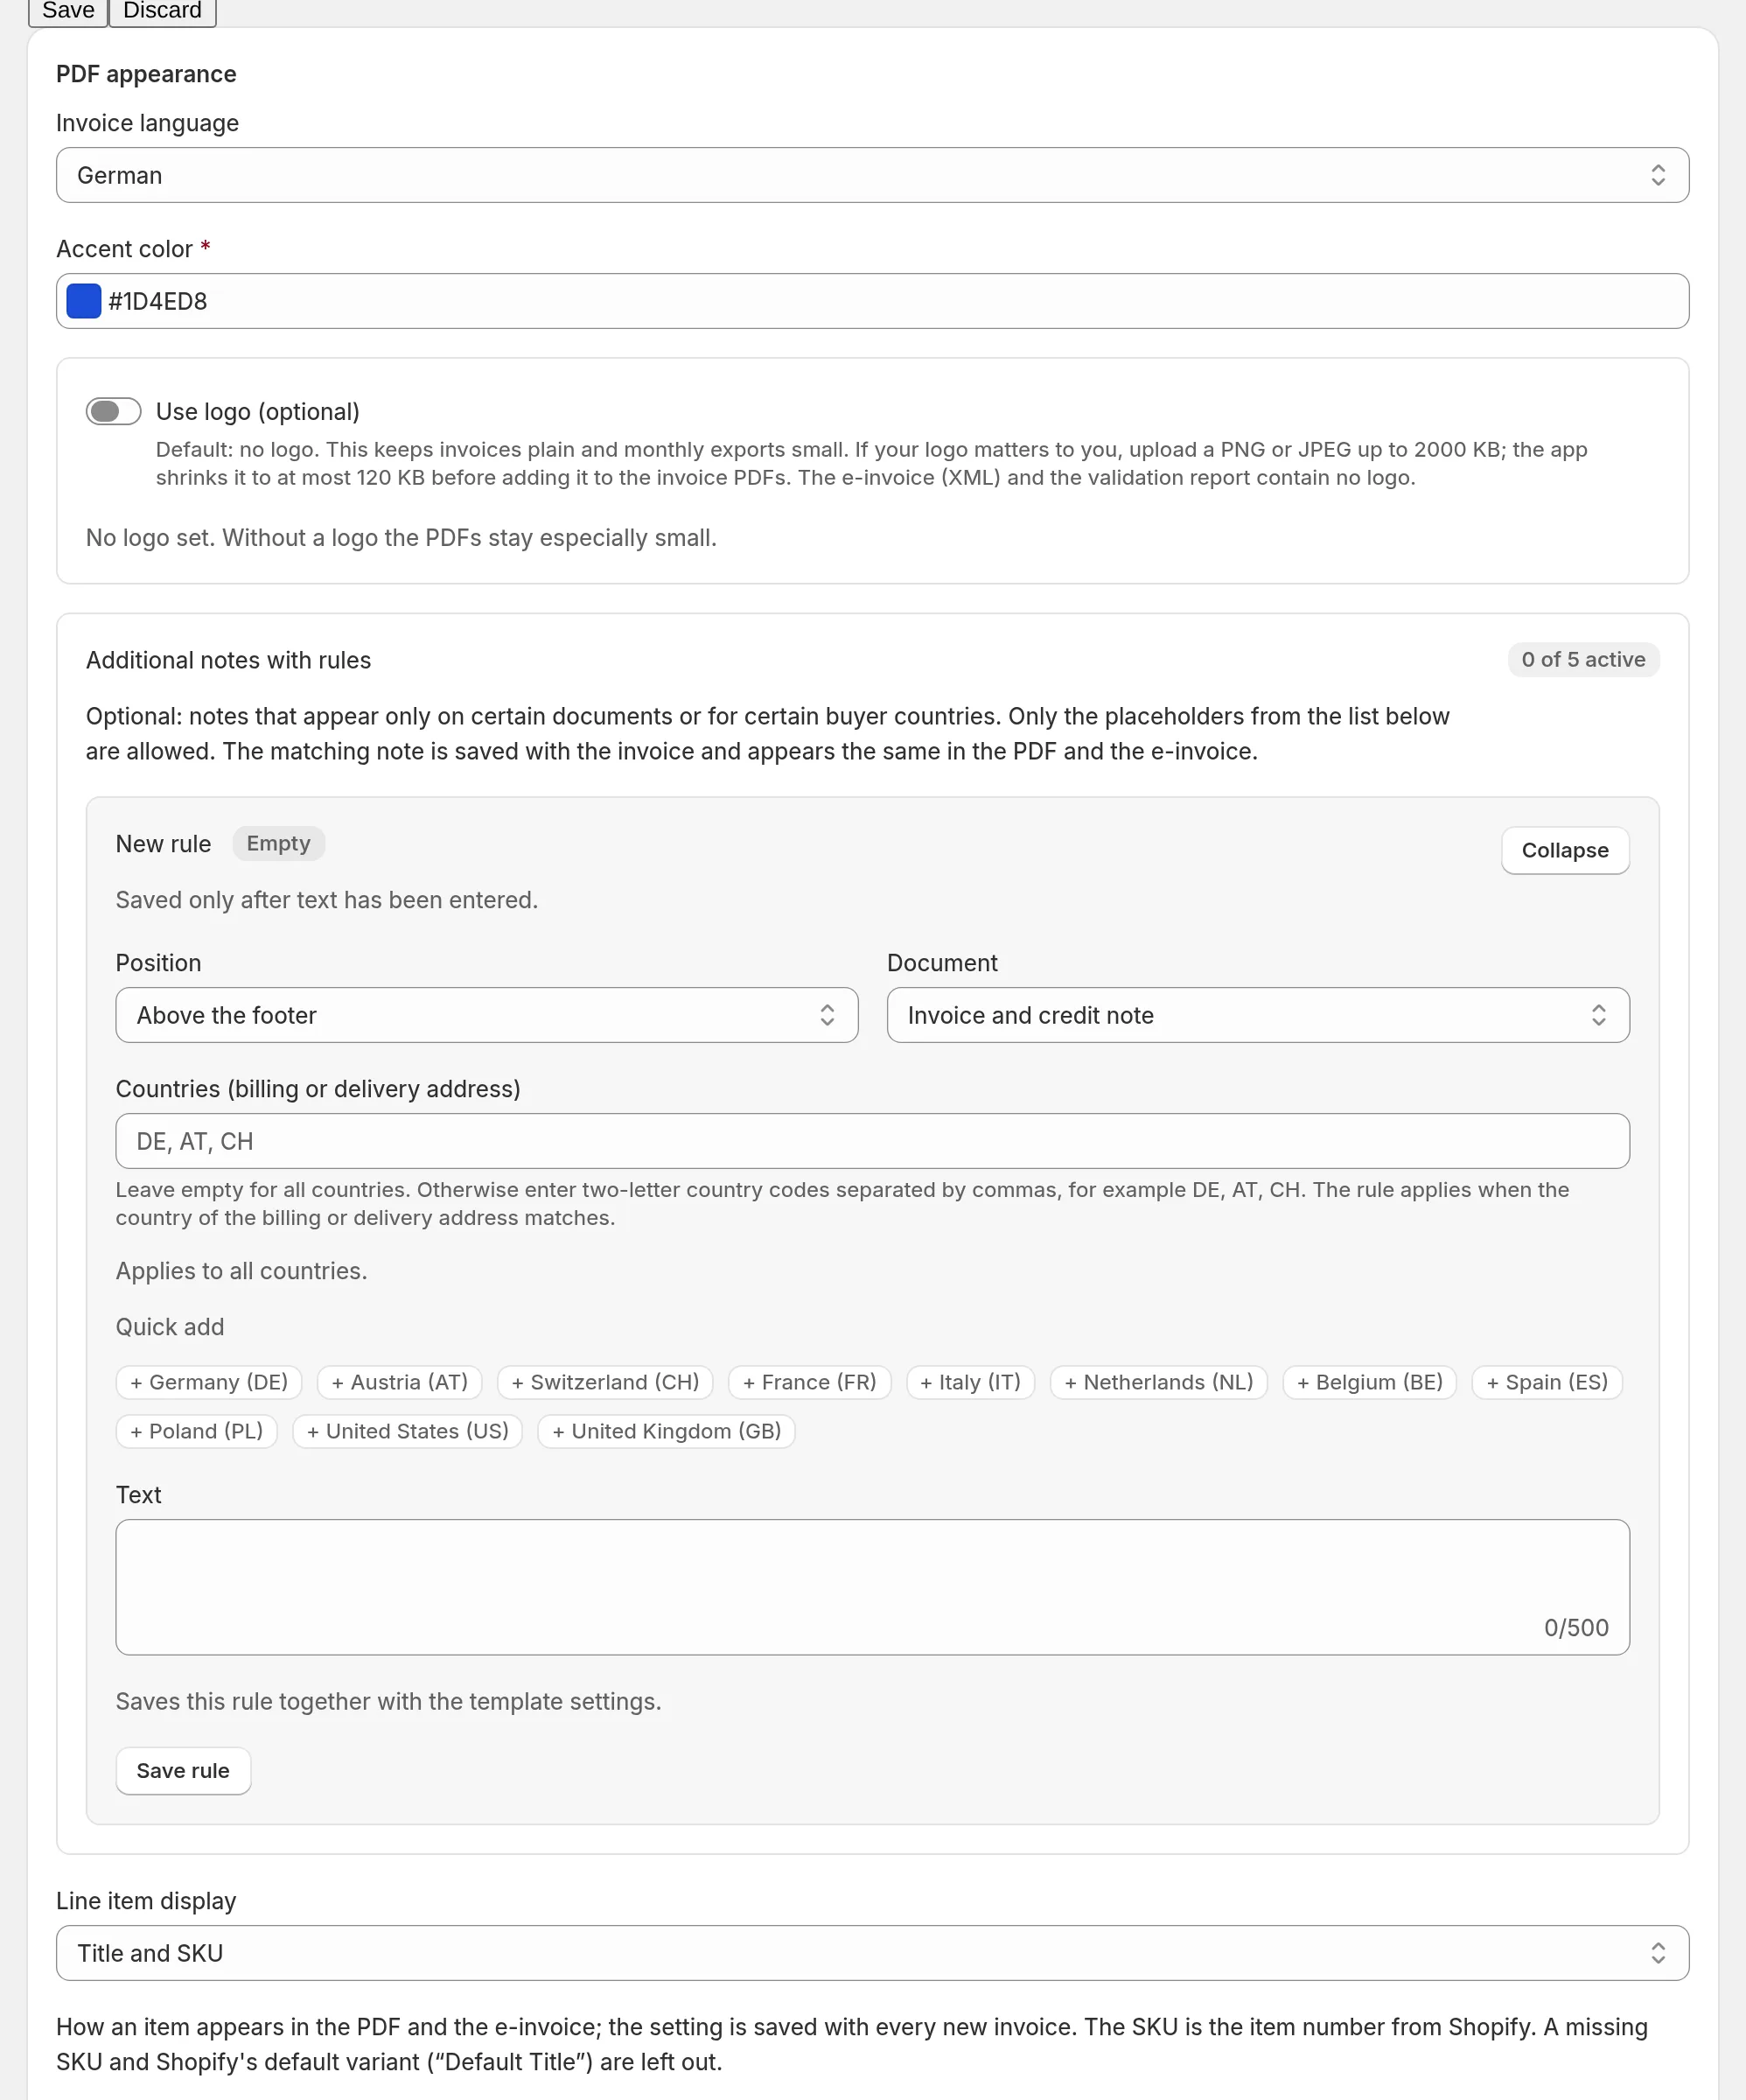
Task: Click the 'Empty' rule status badge
Action: click(x=278, y=843)
